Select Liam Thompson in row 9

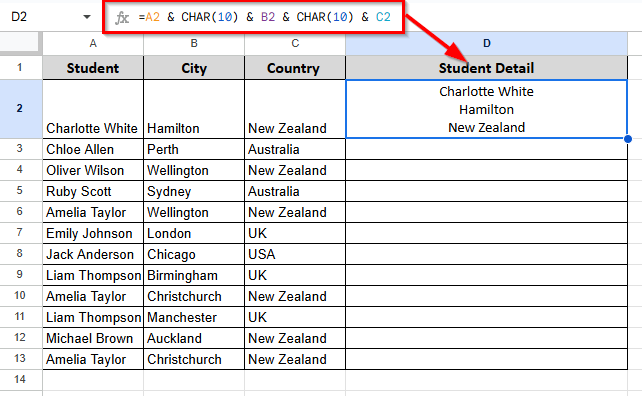[93, 275]
